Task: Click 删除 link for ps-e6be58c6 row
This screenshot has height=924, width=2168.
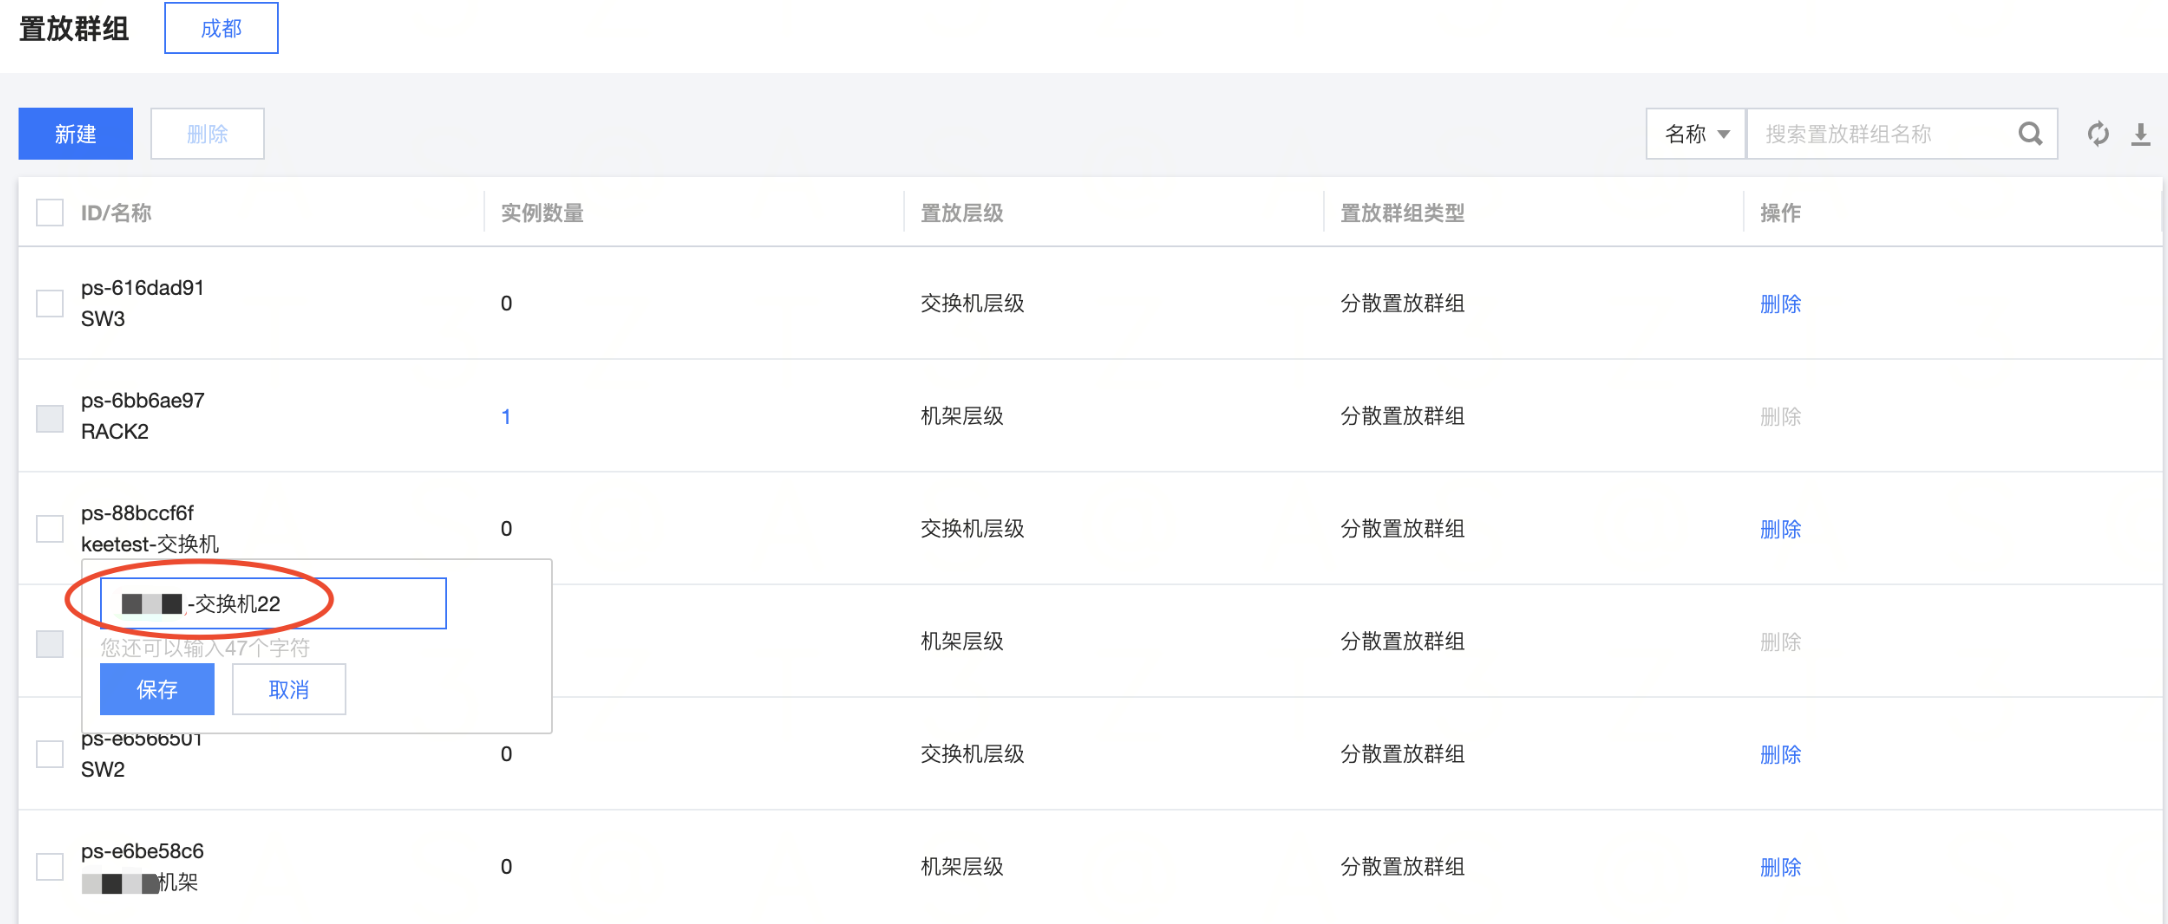Action: (x=1780, y=867)
